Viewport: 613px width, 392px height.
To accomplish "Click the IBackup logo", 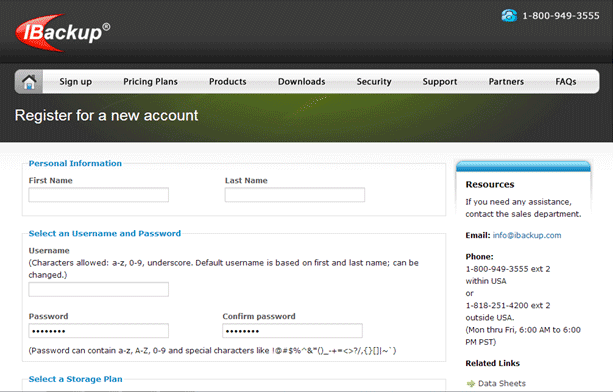I will (63, 32).
